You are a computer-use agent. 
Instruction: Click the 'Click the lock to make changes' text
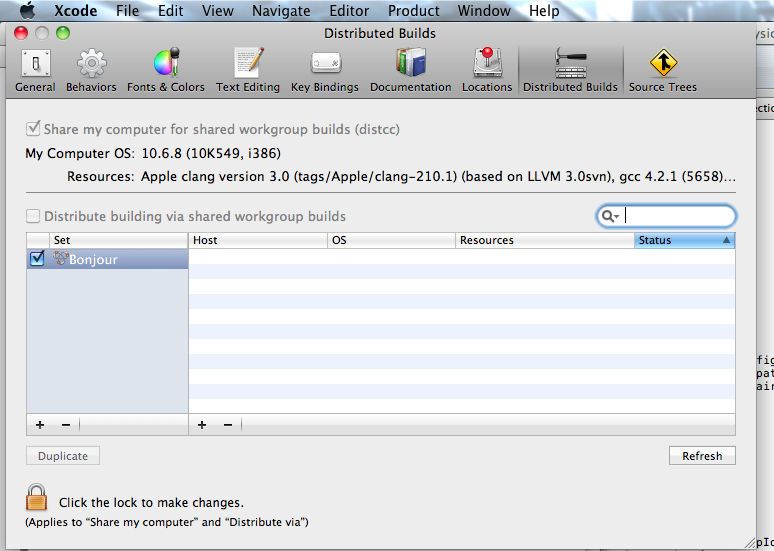pos(151,503)
